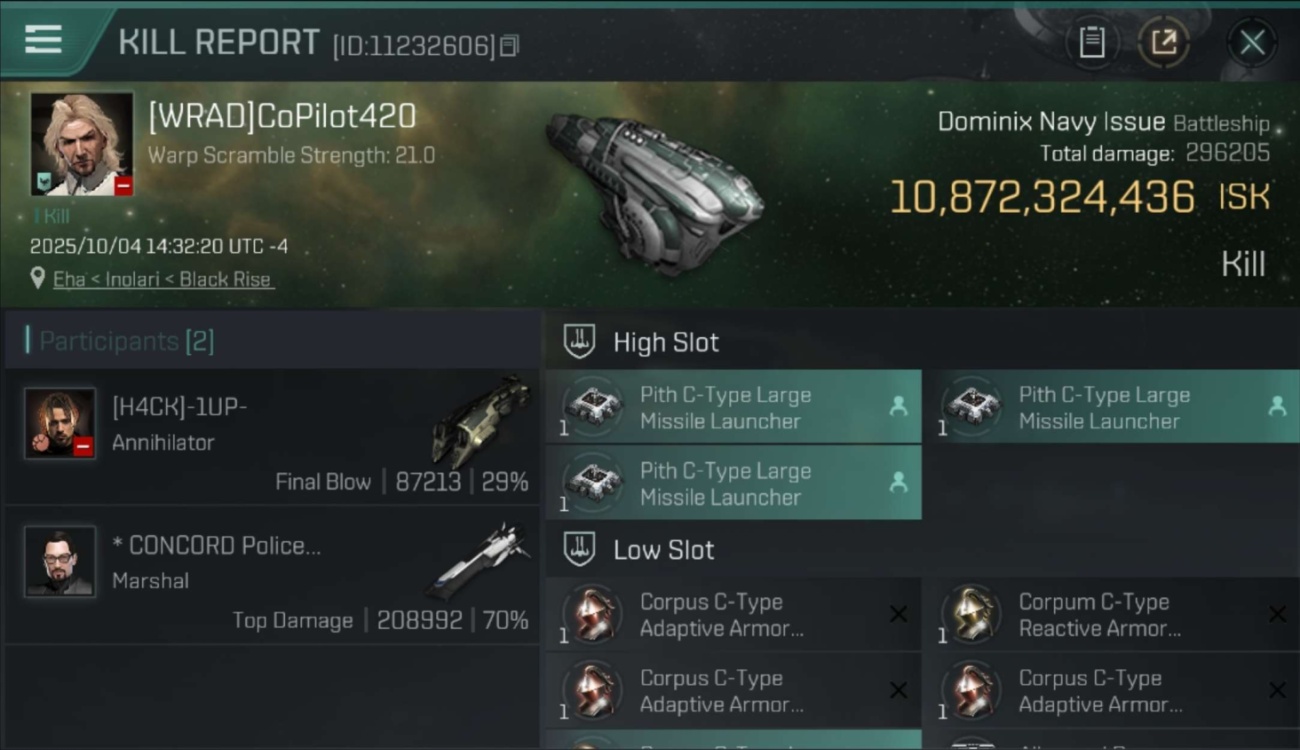Screen dimensions: 1300x750
Task: Open the hamburger menu
Action: click(43, 40)
